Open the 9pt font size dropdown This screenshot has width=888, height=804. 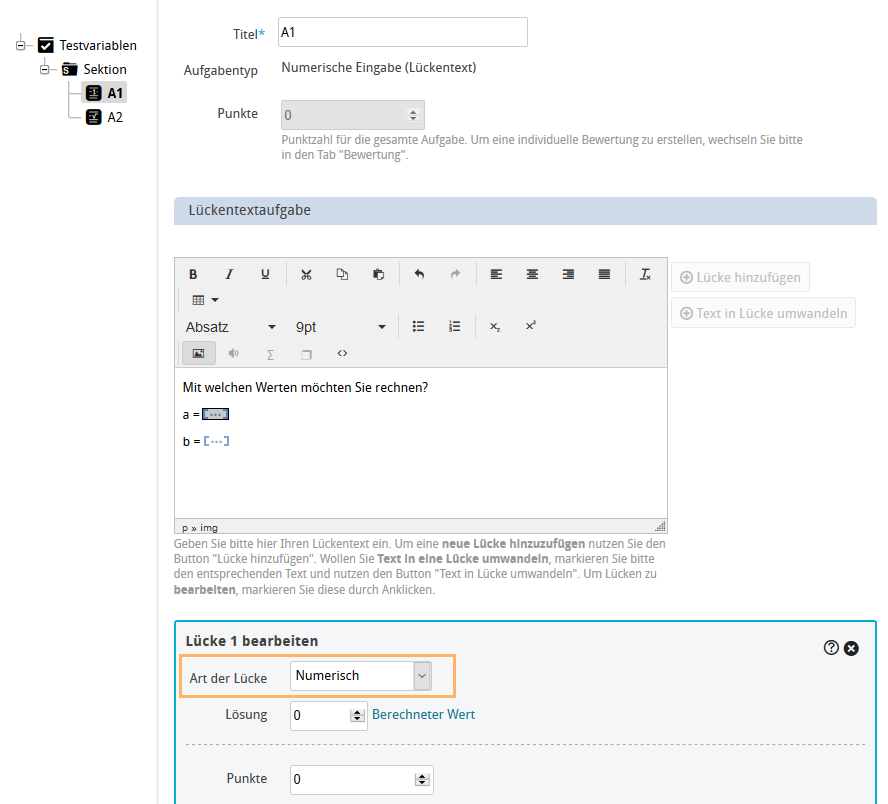tap(340, 327)
